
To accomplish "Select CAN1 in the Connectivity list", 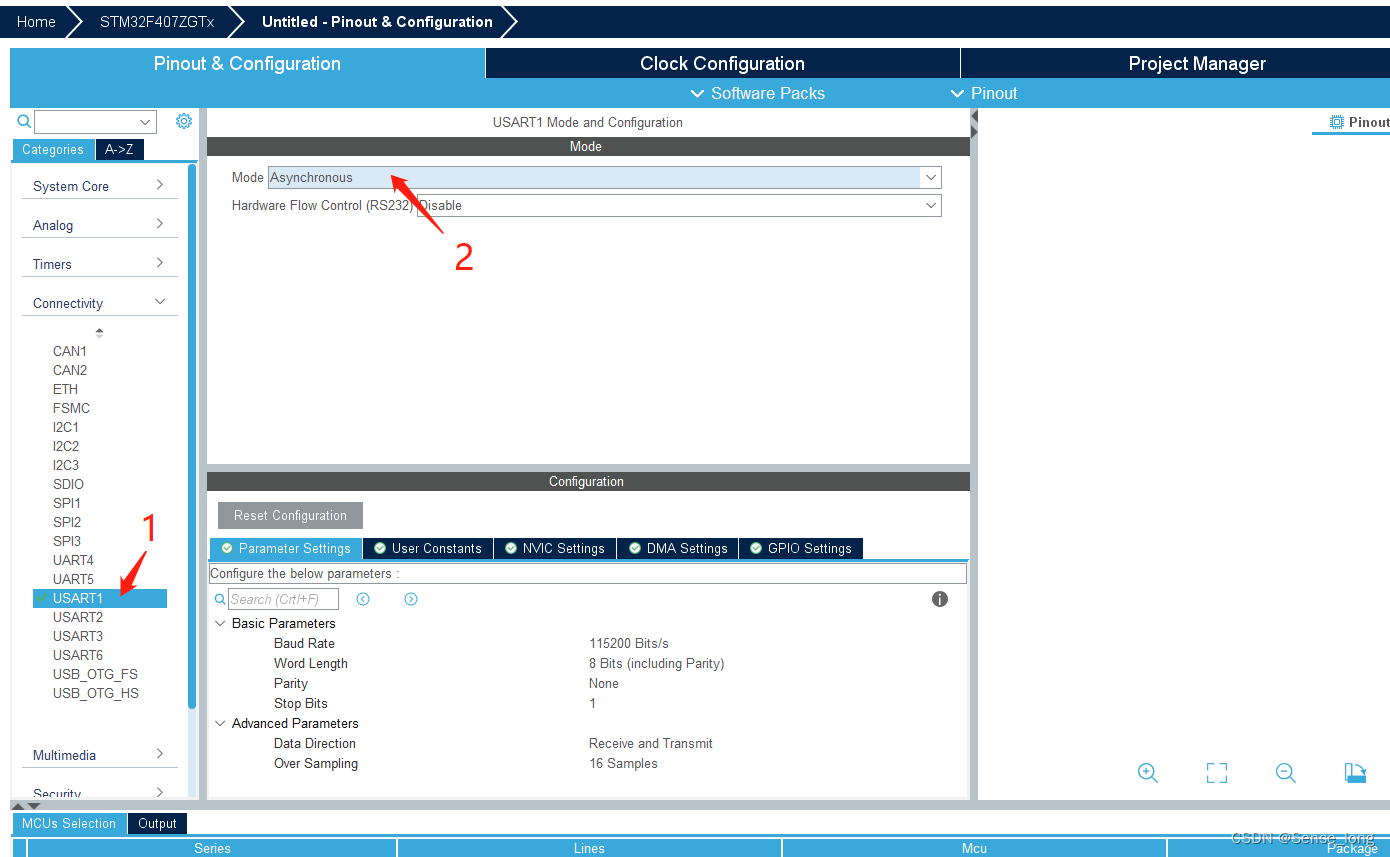I will click(70, 351).
